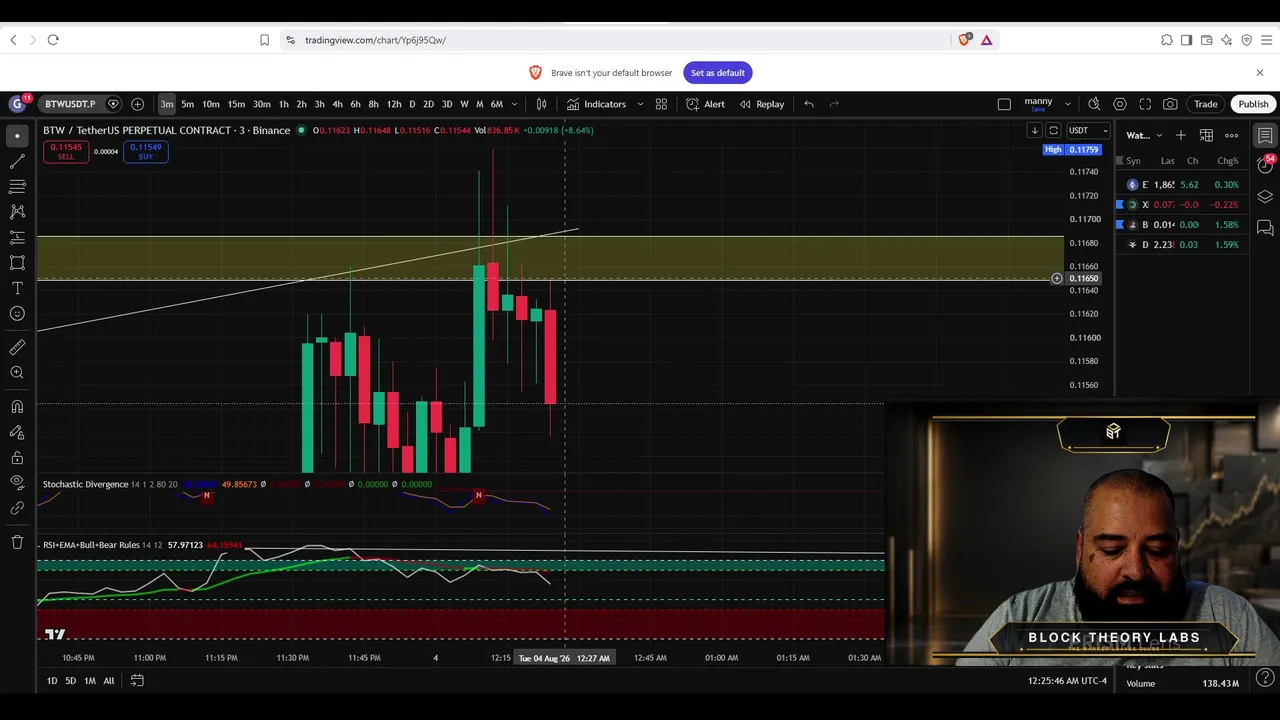The image size is (1280, 720).
Task: Expand the timeframe interval dropdown
Action: click(x=515, y=104)
